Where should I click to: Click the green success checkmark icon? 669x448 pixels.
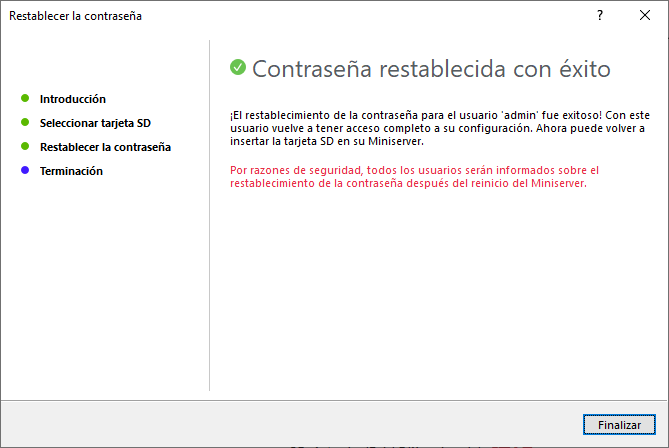pyautogui.click(x=238, y=67)
